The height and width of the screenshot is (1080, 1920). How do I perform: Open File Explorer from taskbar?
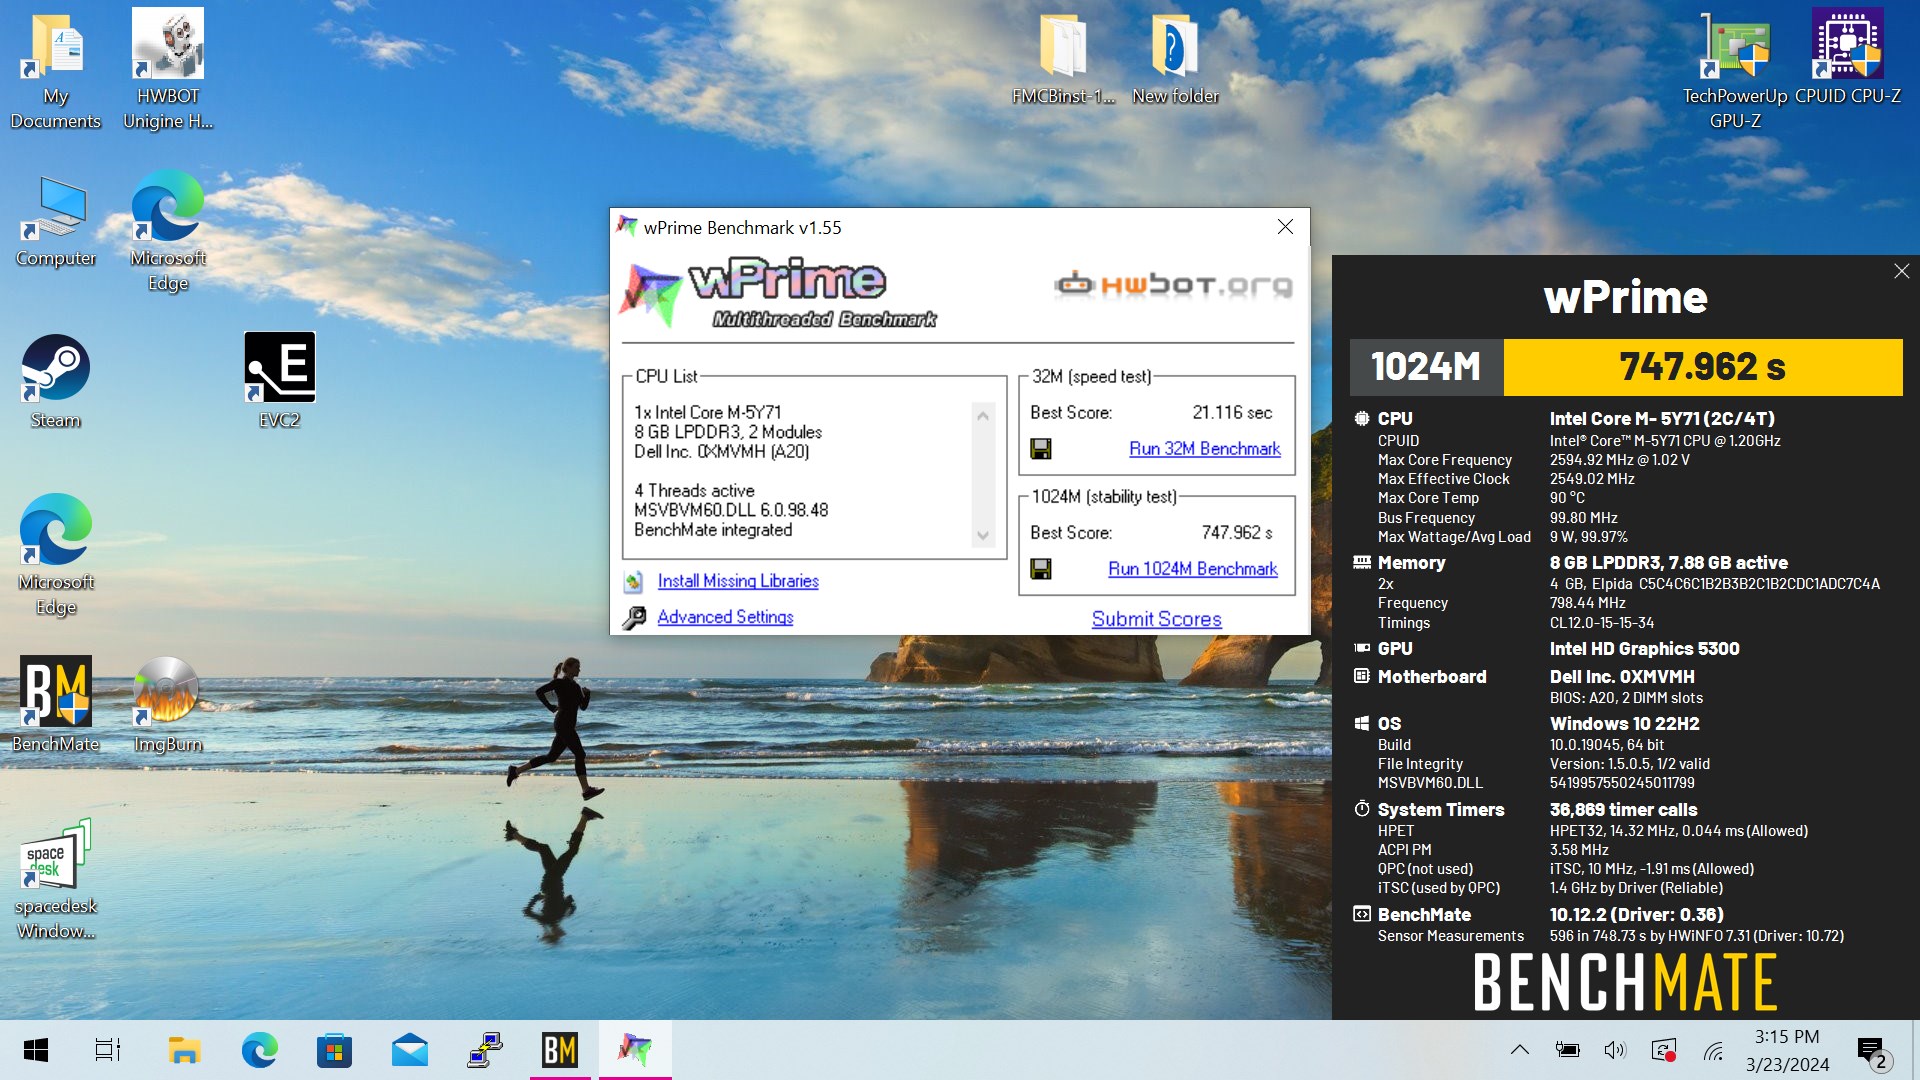pos(184,1050)
